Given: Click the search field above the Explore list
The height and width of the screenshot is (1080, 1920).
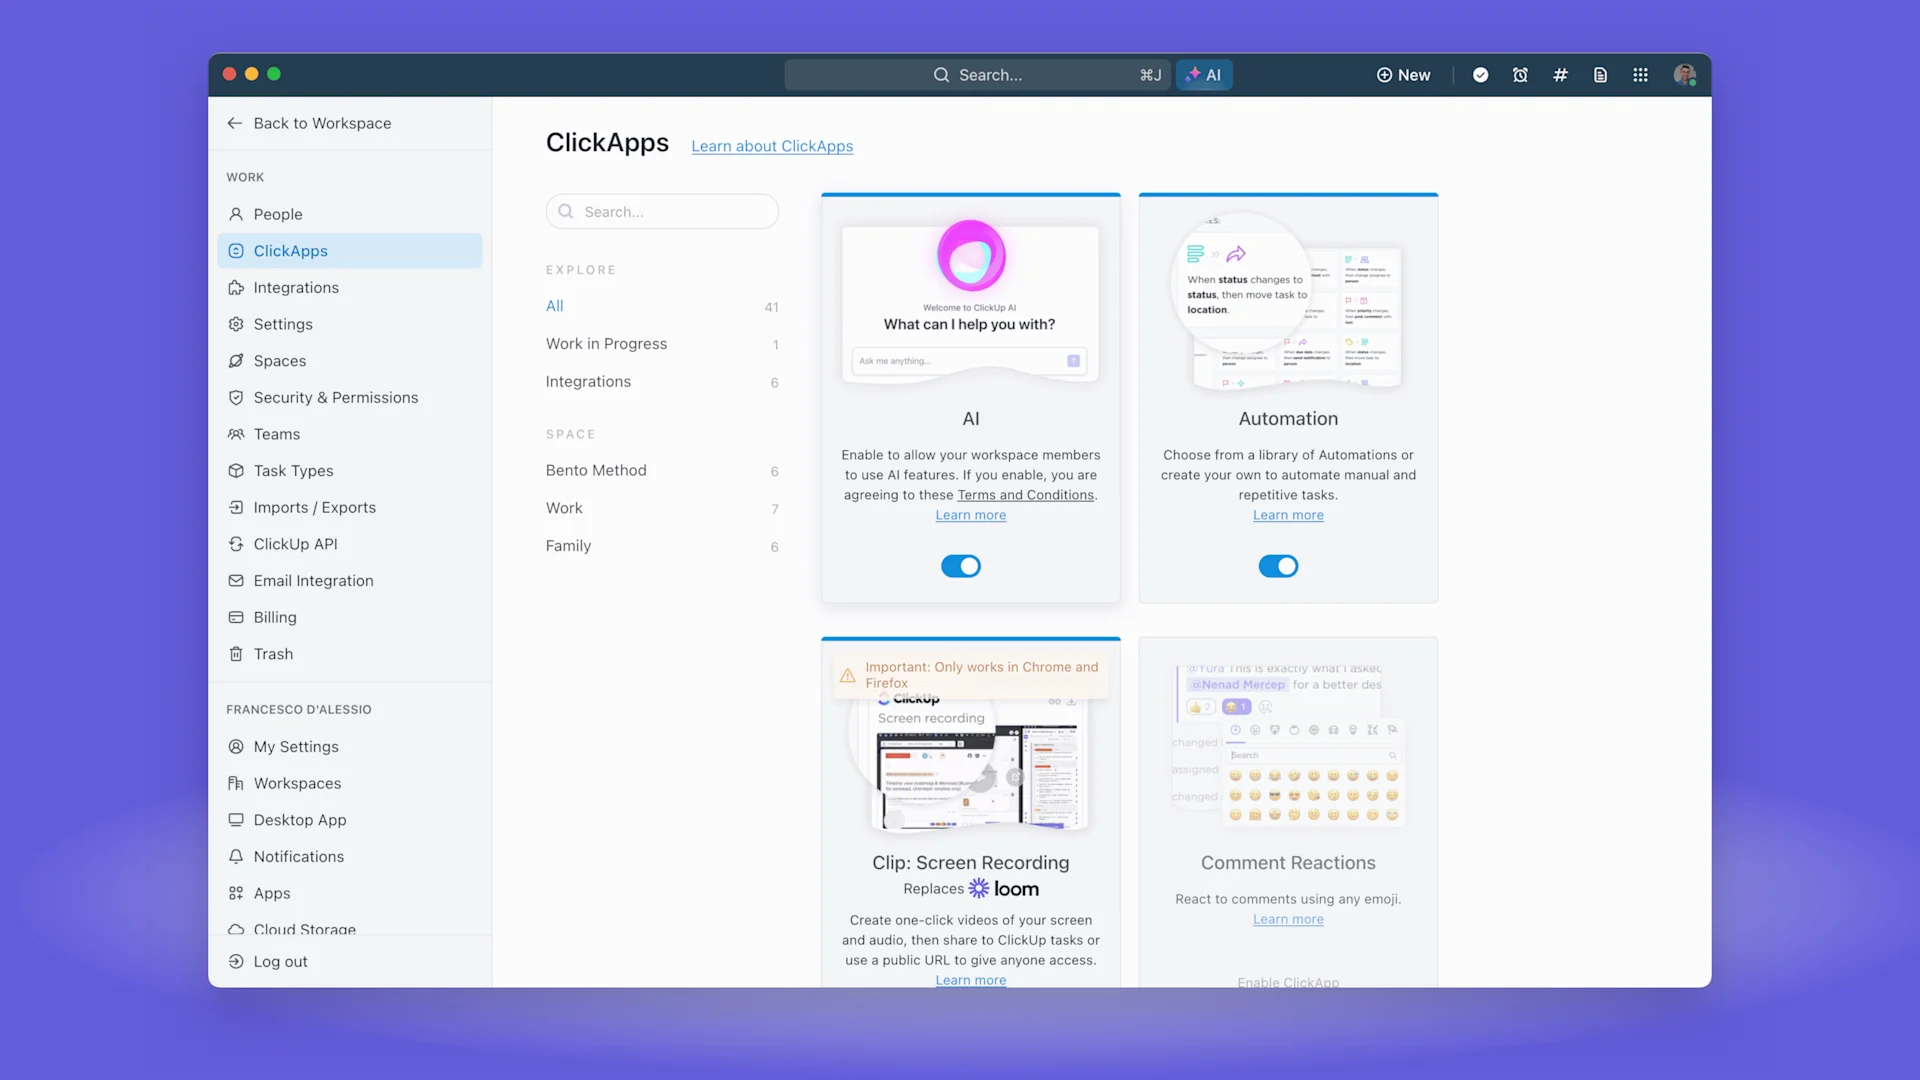Looking at the screenshot, I should 662,211.
